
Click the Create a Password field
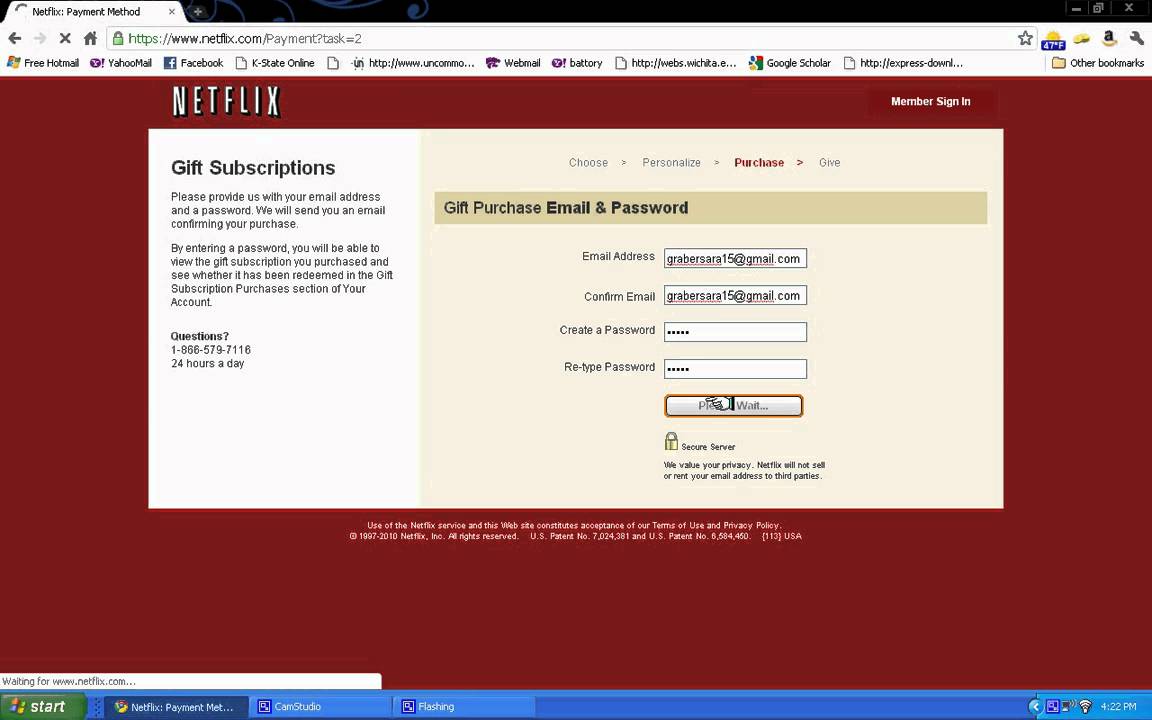pyautogui.click(x=735, y=332)
